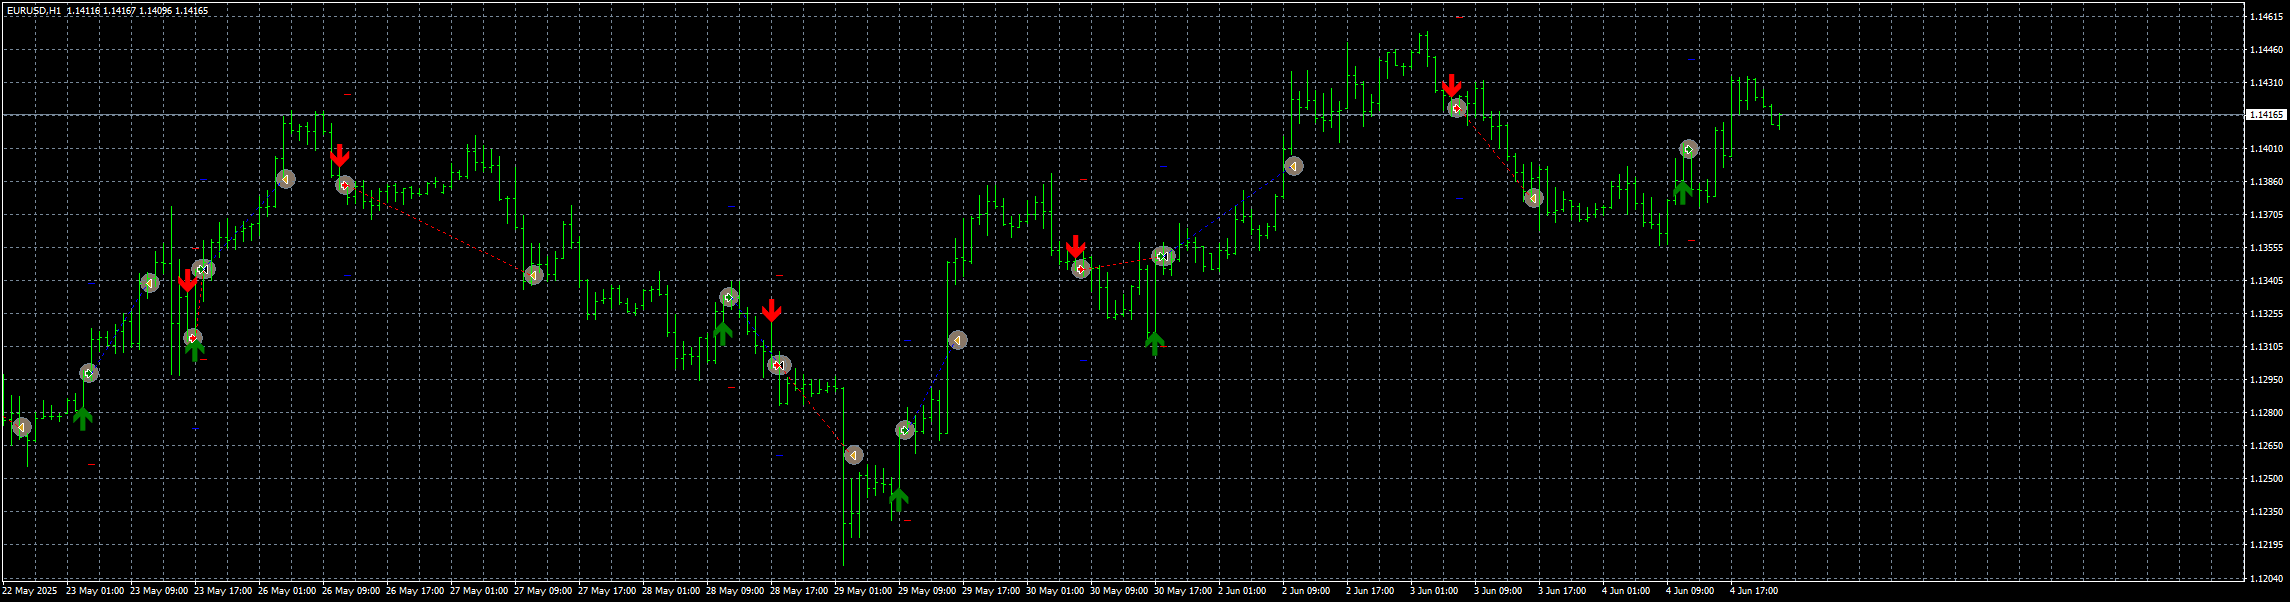Select the 1.13255 price axis label
This screenshot has width=2290, height=602.
pos(2265,314)
